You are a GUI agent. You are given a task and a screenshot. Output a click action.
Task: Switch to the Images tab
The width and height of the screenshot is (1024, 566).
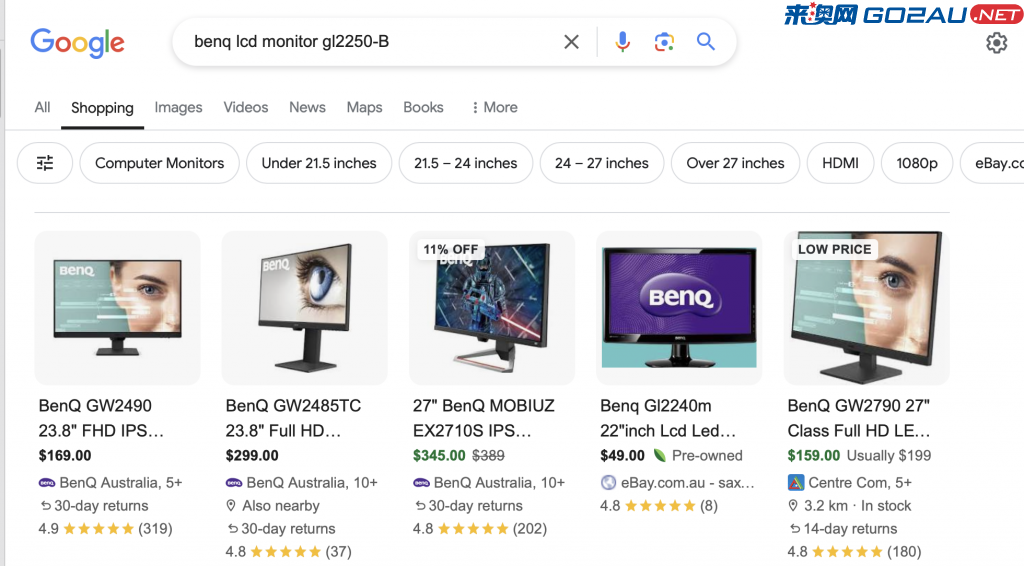click(178, 108)
